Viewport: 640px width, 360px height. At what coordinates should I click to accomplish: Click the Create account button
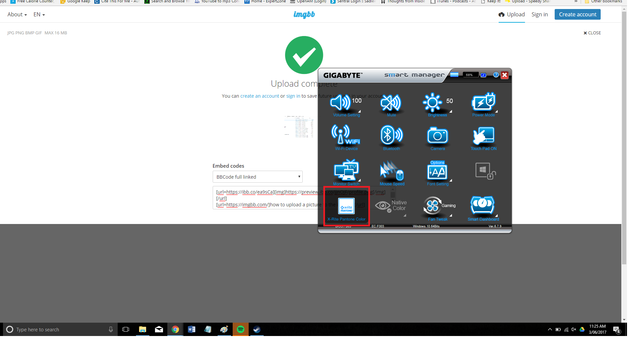point(577,14)
